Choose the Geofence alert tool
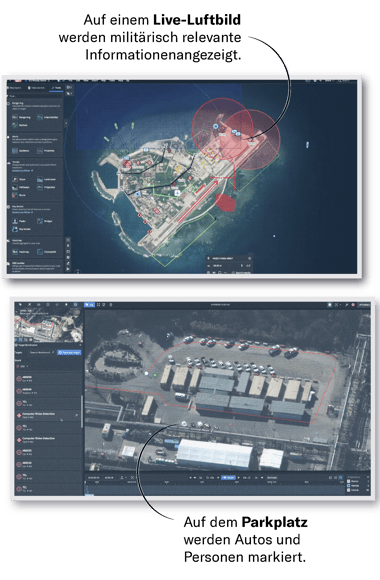The width and height of the screenshot is (380, 580). (x=20, y=151)
